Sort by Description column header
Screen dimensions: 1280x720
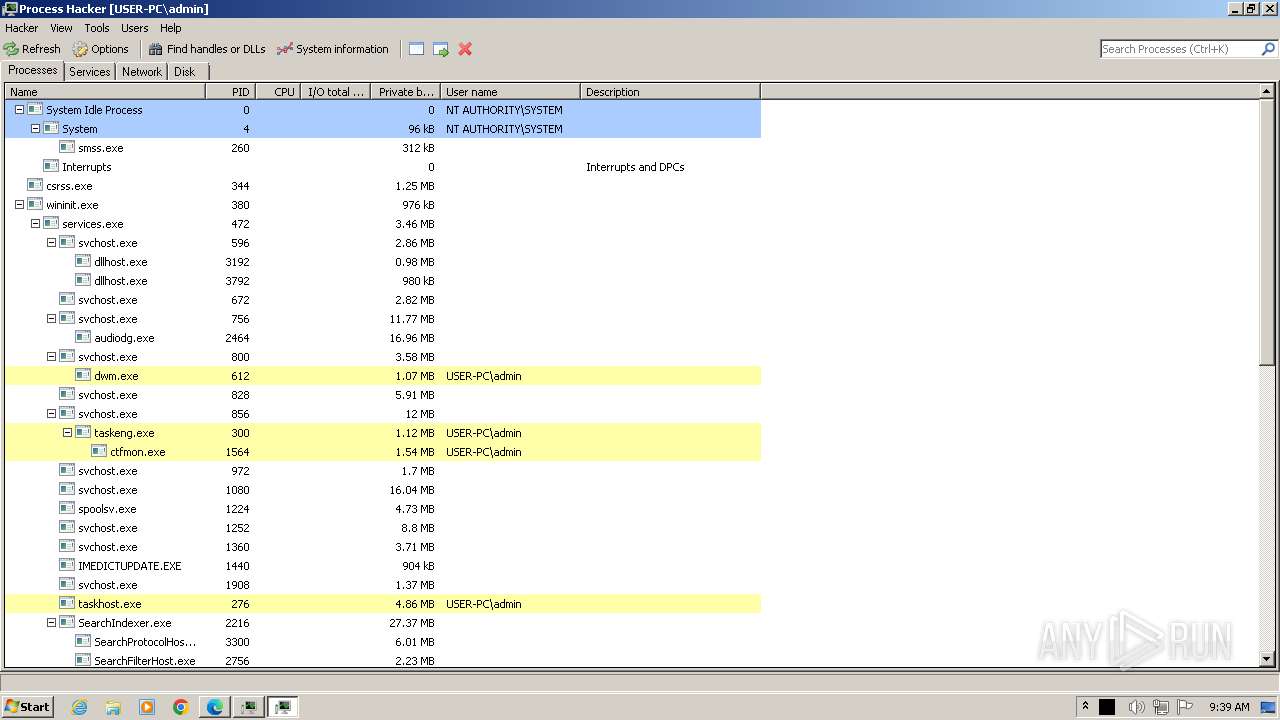point(670,92)
